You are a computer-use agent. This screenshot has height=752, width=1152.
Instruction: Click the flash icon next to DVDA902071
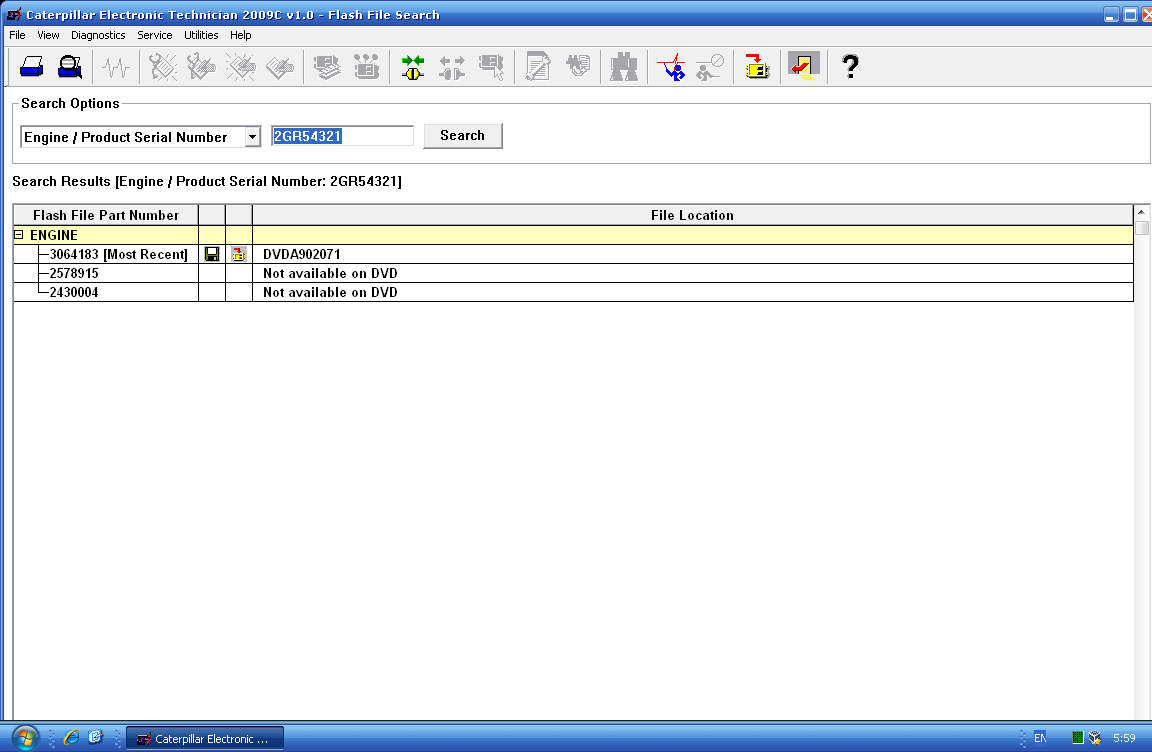(238, 254)
